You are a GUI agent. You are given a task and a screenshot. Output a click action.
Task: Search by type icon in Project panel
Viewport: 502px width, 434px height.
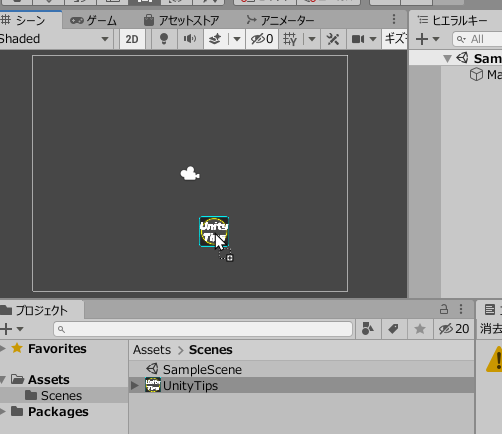[x=368, y=329]
